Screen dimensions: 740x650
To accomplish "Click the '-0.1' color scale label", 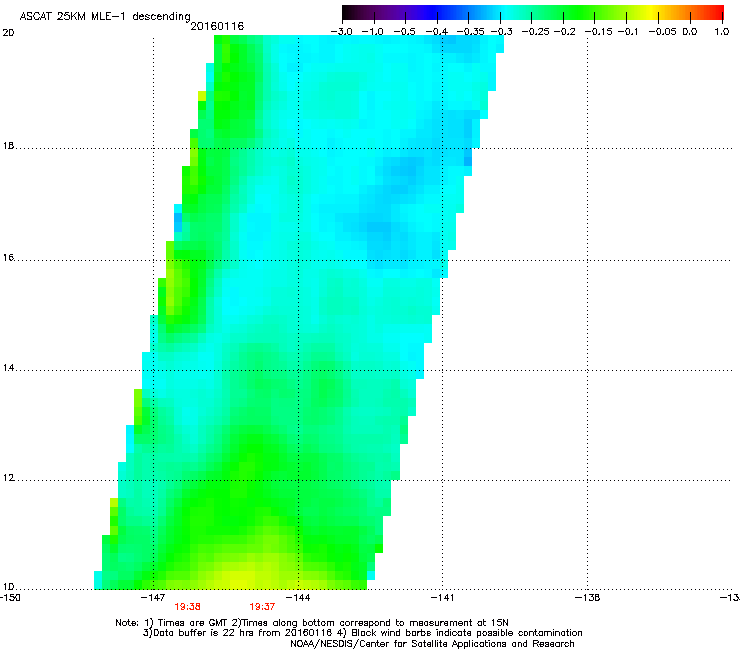I will (x=629, y=32).
